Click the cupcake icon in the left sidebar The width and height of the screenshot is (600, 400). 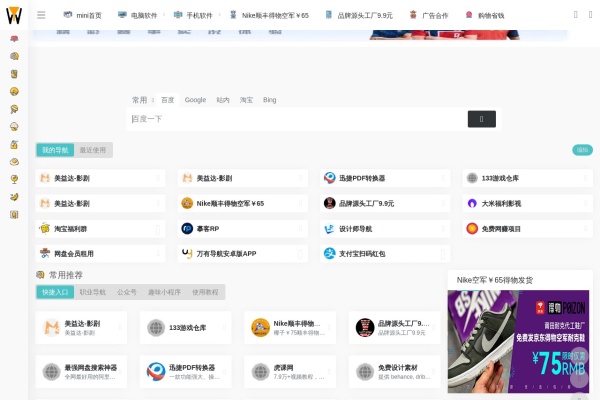(14, 127)
